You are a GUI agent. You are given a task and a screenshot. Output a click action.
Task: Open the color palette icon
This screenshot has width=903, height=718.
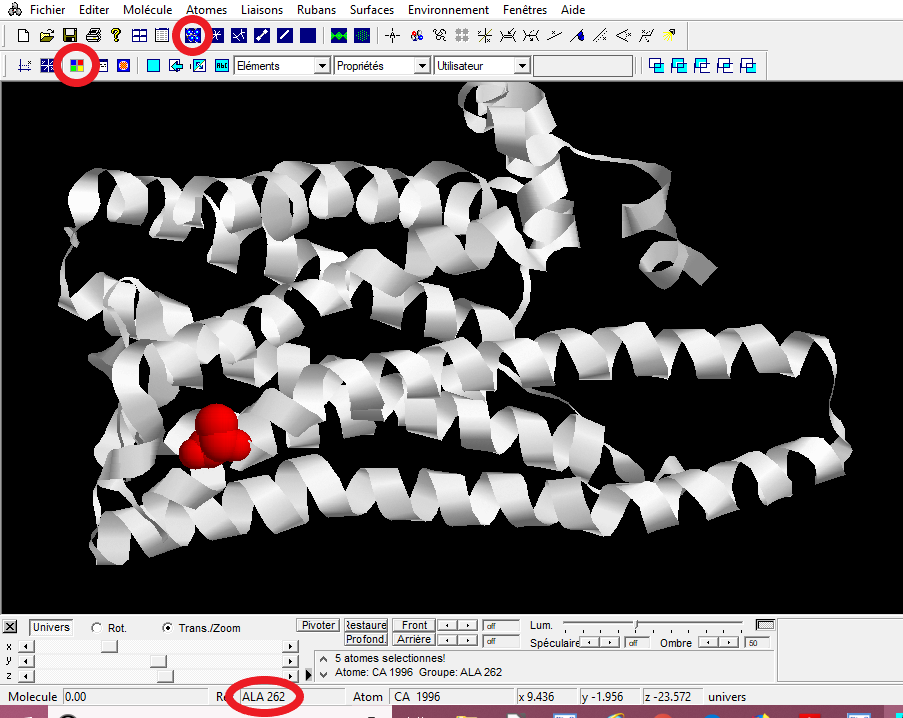pyautogui.click(x=77, y=67)
